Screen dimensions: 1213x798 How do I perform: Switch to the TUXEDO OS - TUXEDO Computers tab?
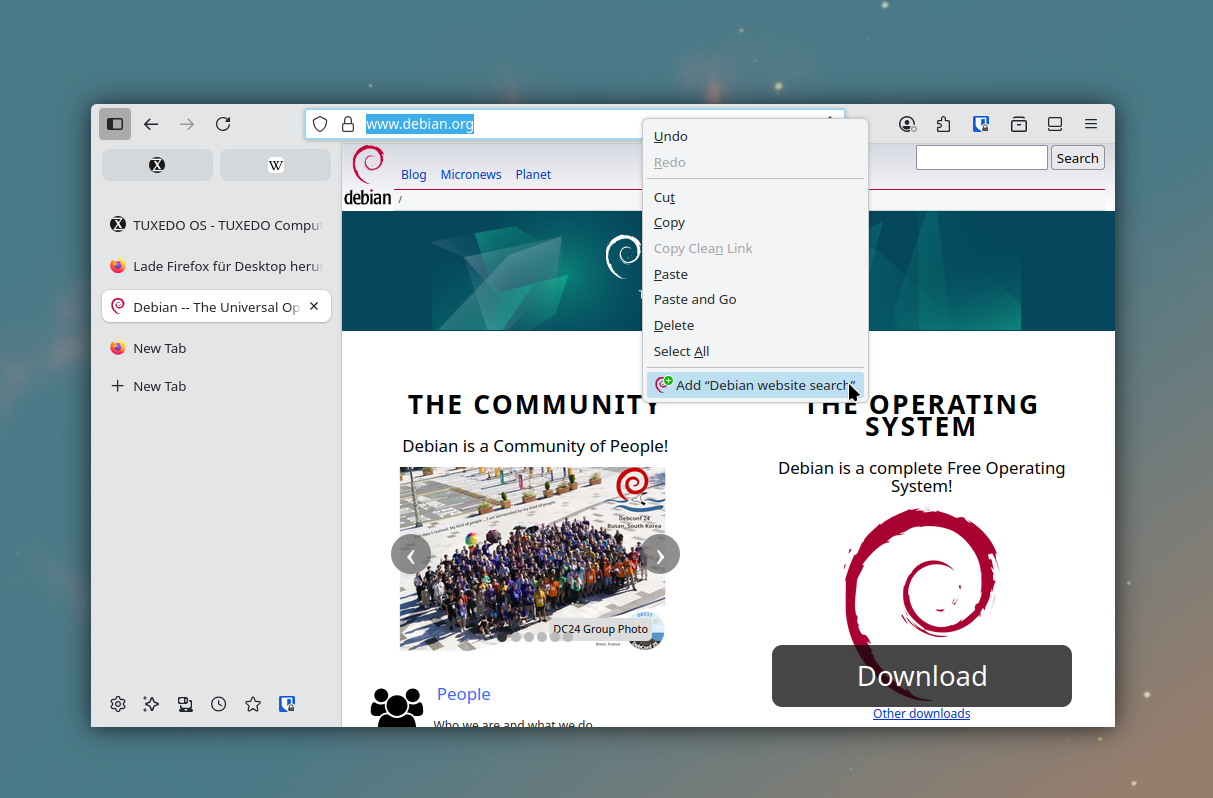click(216, 225)
